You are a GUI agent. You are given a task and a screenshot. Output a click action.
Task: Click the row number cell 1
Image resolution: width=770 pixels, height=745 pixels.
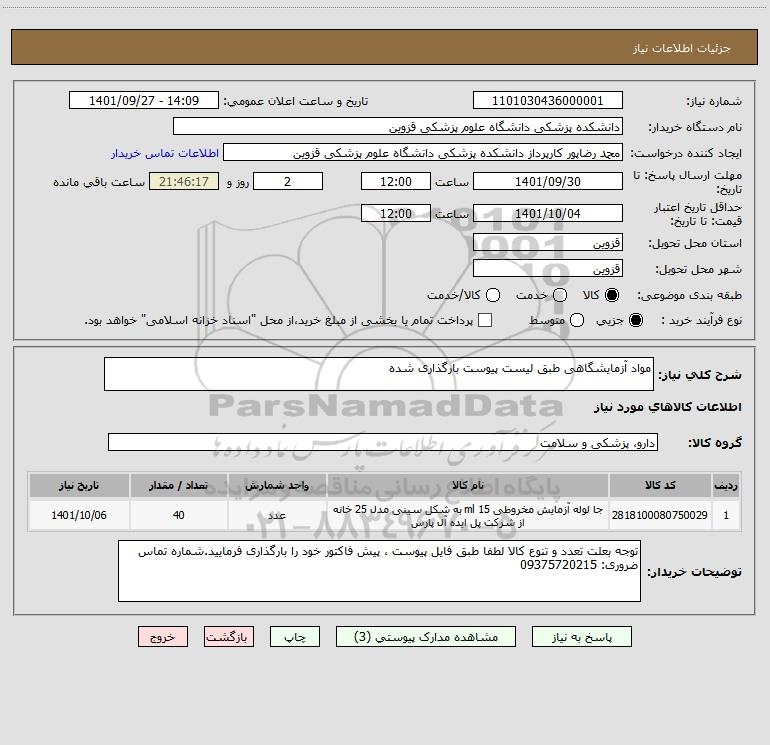pyautogui.click(x=726, y=515)
